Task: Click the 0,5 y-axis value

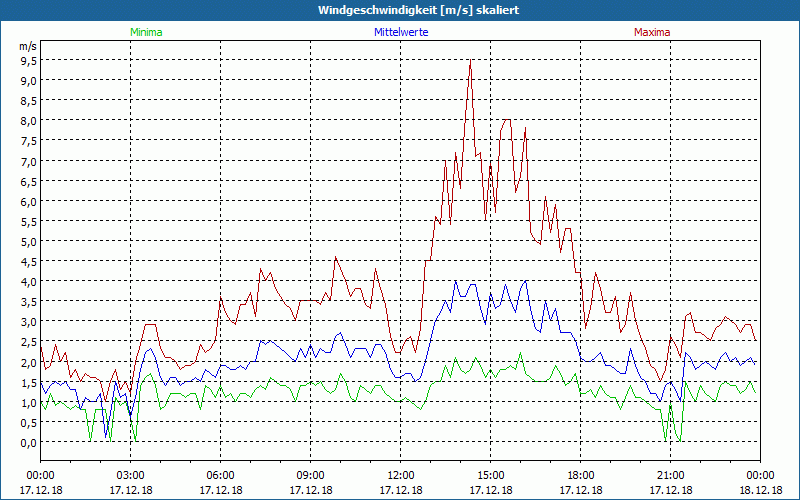Action: tap(28, 422)
